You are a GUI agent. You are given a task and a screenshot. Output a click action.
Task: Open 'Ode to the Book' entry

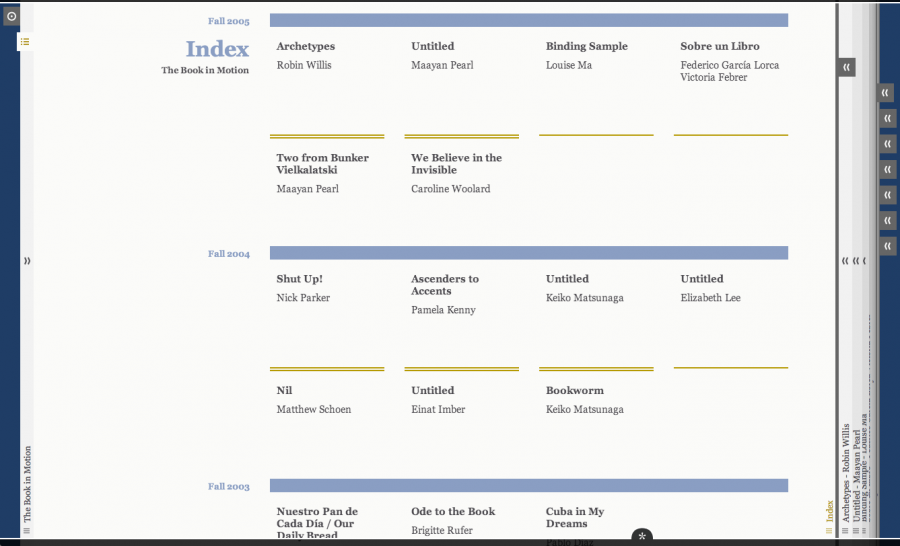(x=452, y=512)
